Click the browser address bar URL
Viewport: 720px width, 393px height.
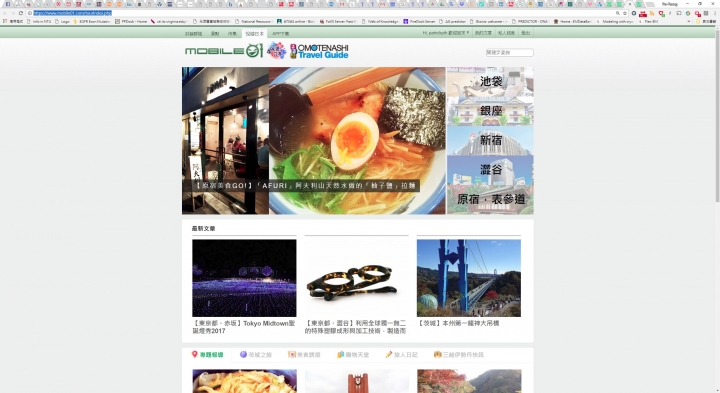tap(73, 13)
